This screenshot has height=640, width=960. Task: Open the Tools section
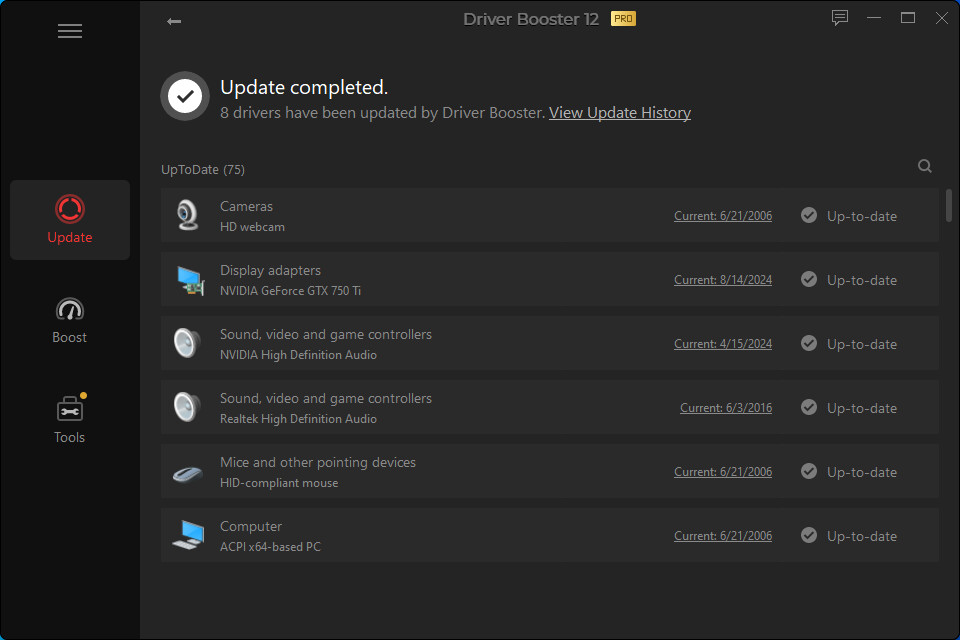pyautogui.click(x=70, y=420)
